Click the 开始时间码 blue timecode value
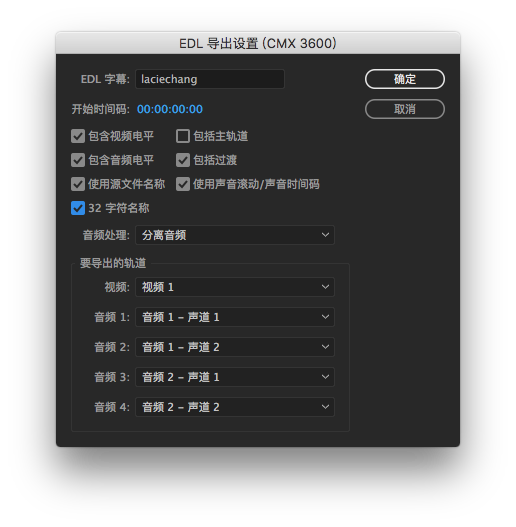Viewport: 516px width, 527px height. (x=170, y=109)
